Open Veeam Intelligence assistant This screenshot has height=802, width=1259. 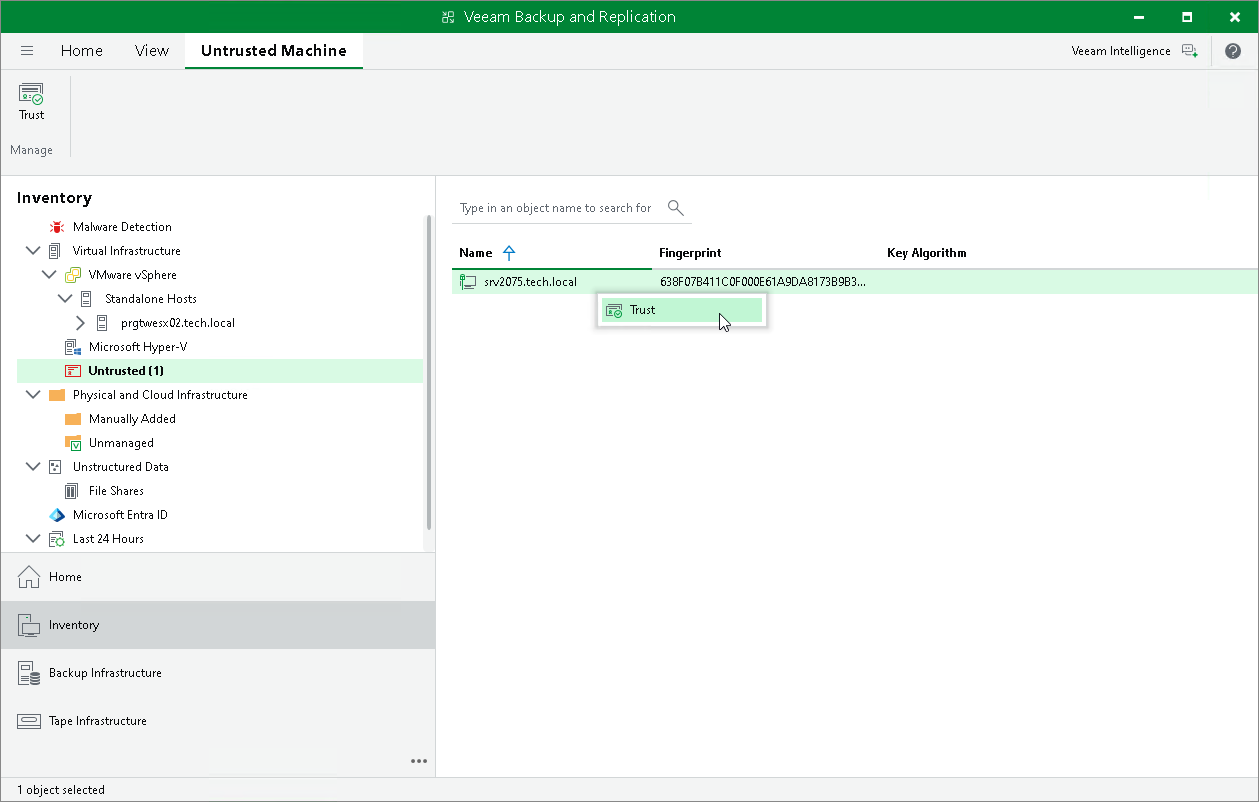coord(1134,51)
